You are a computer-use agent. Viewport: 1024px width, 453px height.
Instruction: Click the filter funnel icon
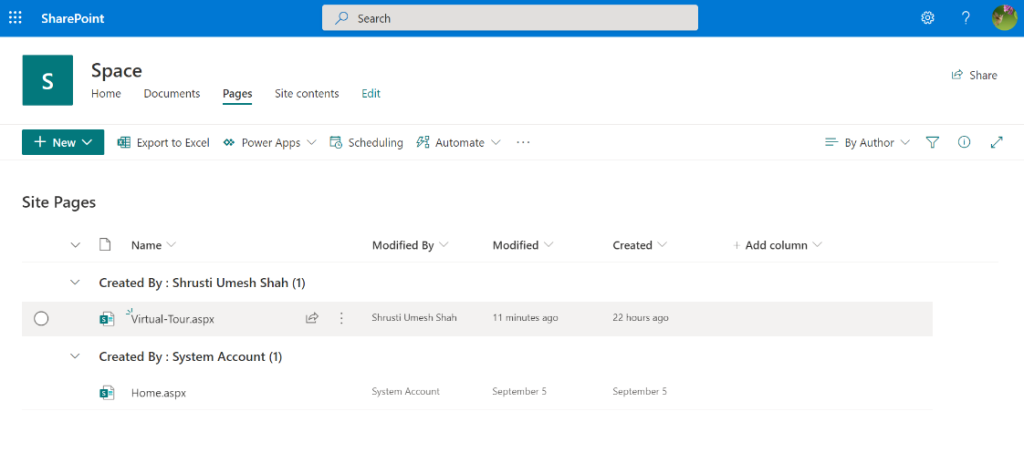point(933,142)
